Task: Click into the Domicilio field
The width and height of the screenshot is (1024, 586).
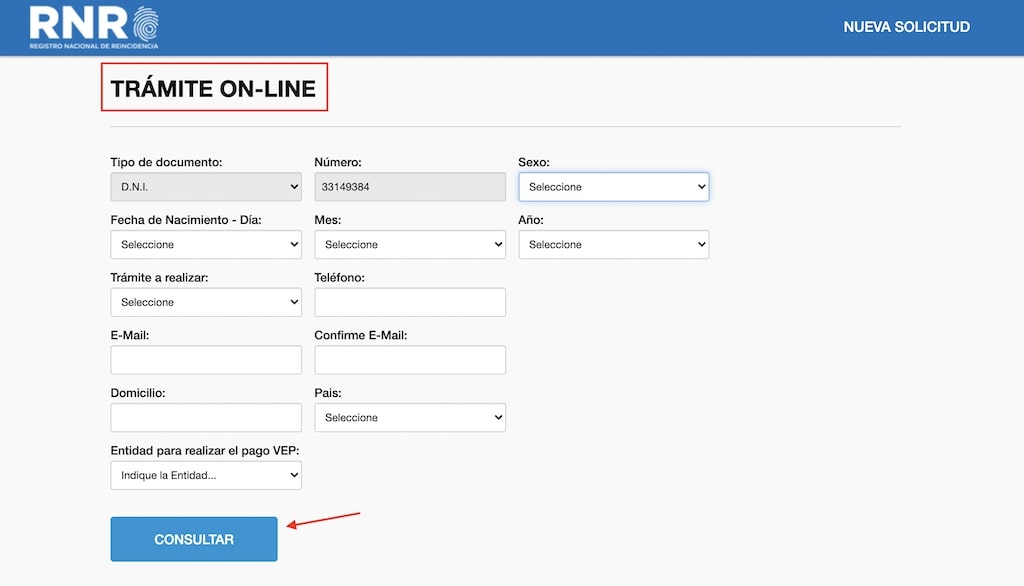Action: point(205,417)
